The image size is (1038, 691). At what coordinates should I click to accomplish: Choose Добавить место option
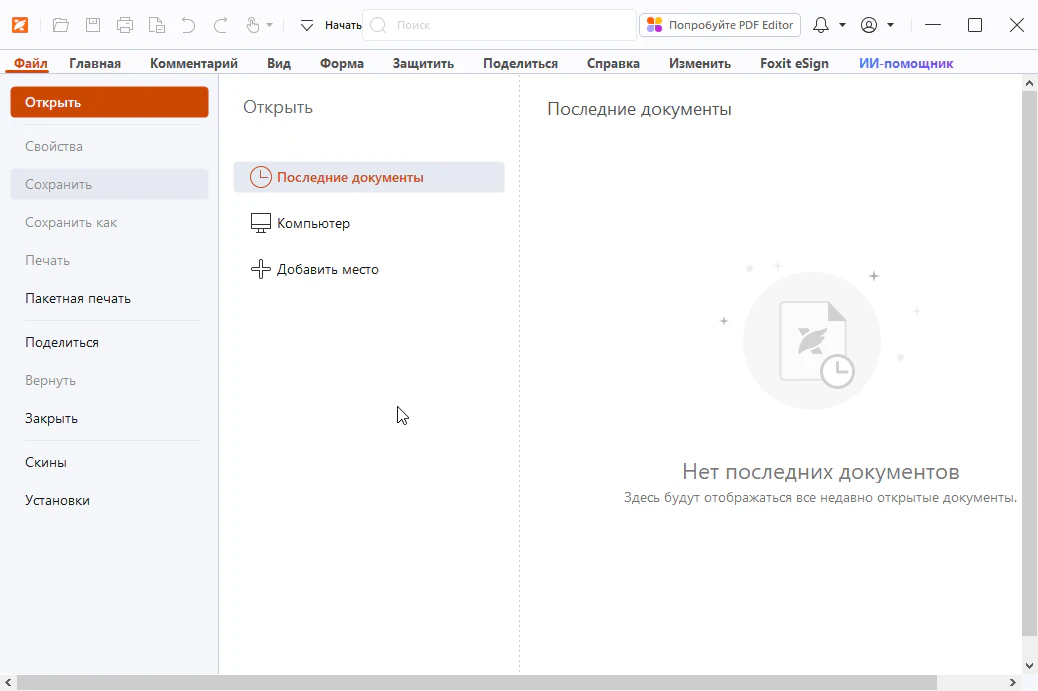pyautogui.click(x=327, y=269)
